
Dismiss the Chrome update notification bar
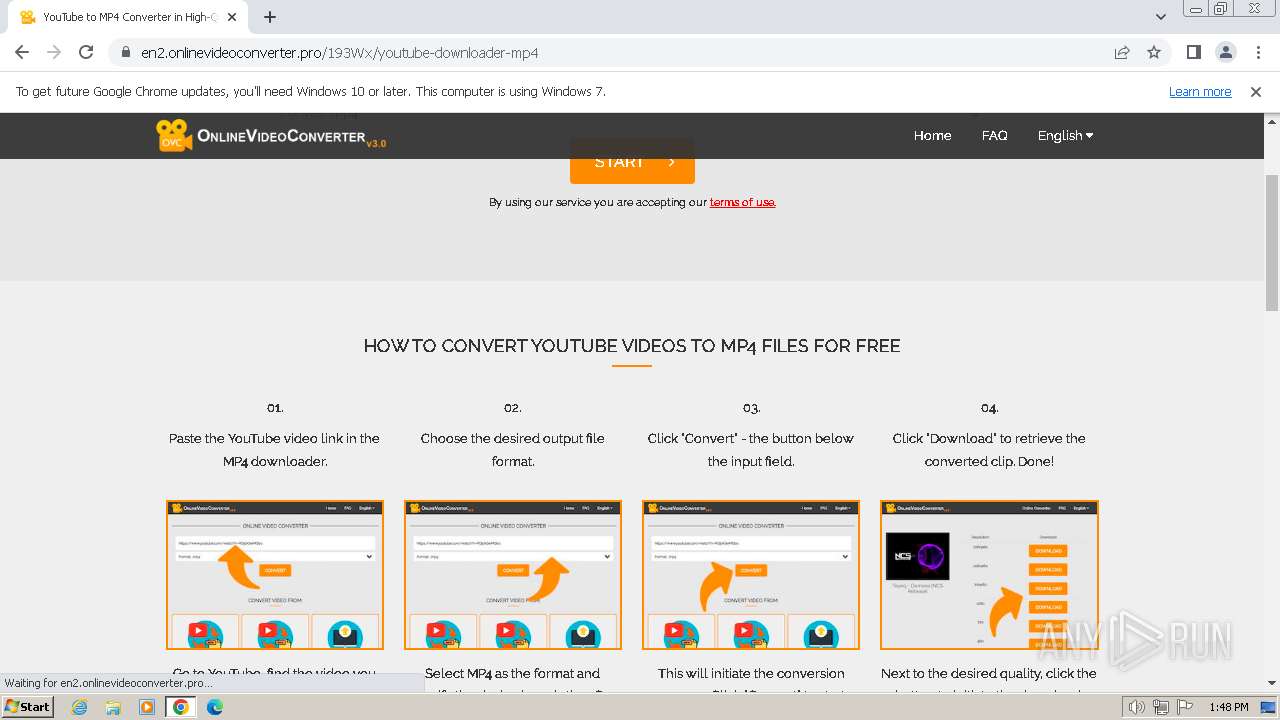point(1256,91)
